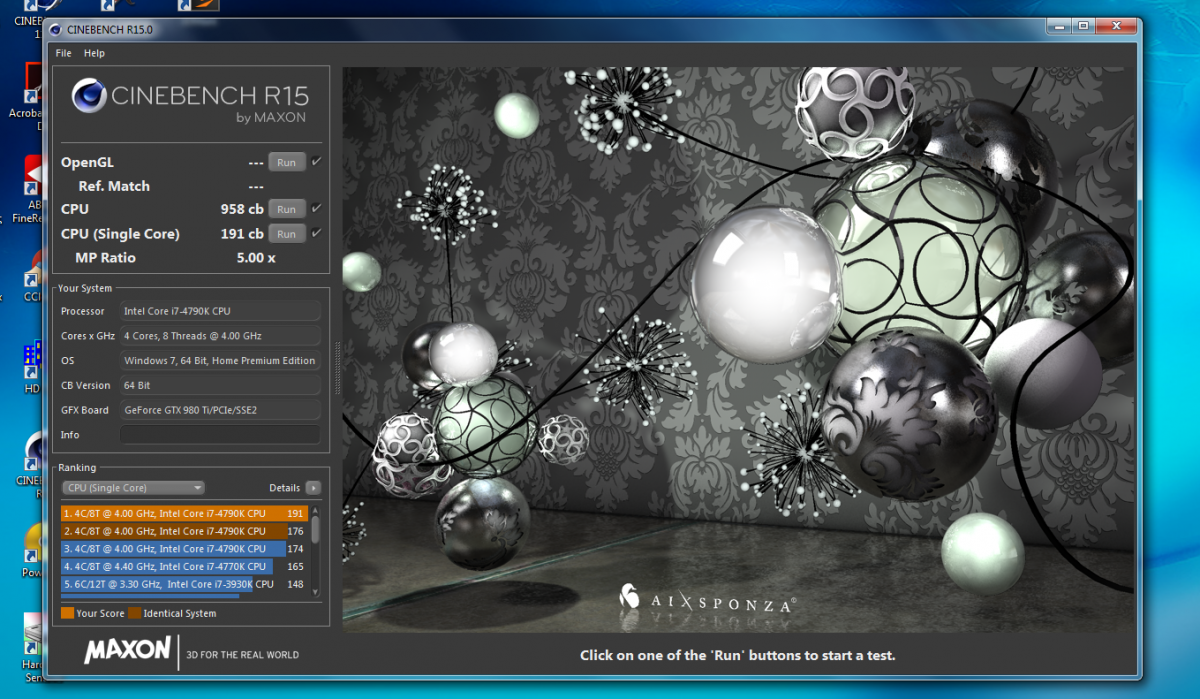Open the File menu
Viewport: 1200px width, 699px height.
point(63,53)
